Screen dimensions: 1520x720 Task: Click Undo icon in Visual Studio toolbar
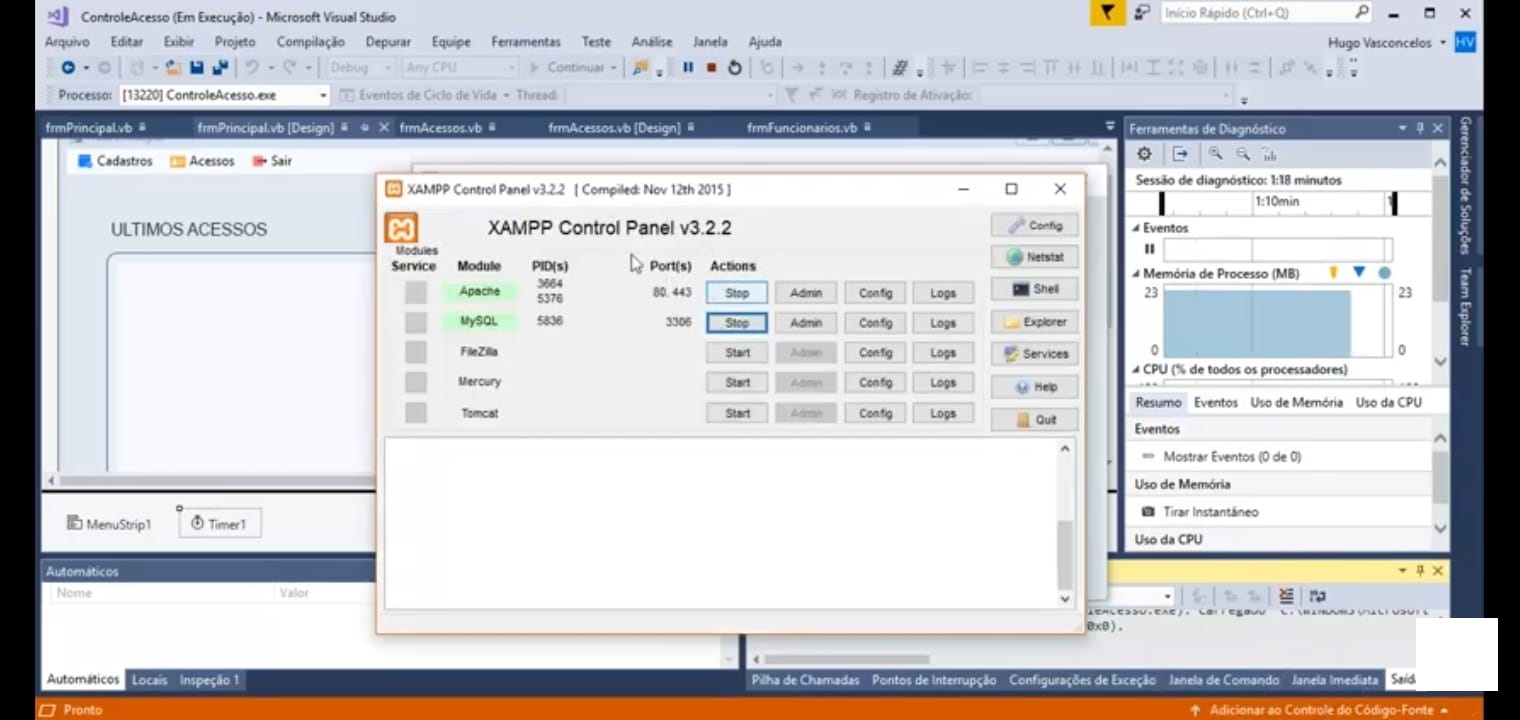pos(251,68)
